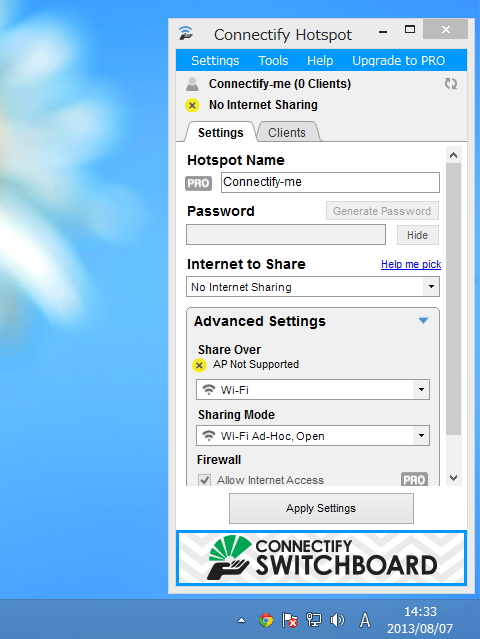Click the scrollbar down arrow
This screenshot has height=639, width=480.
point(454,478)
